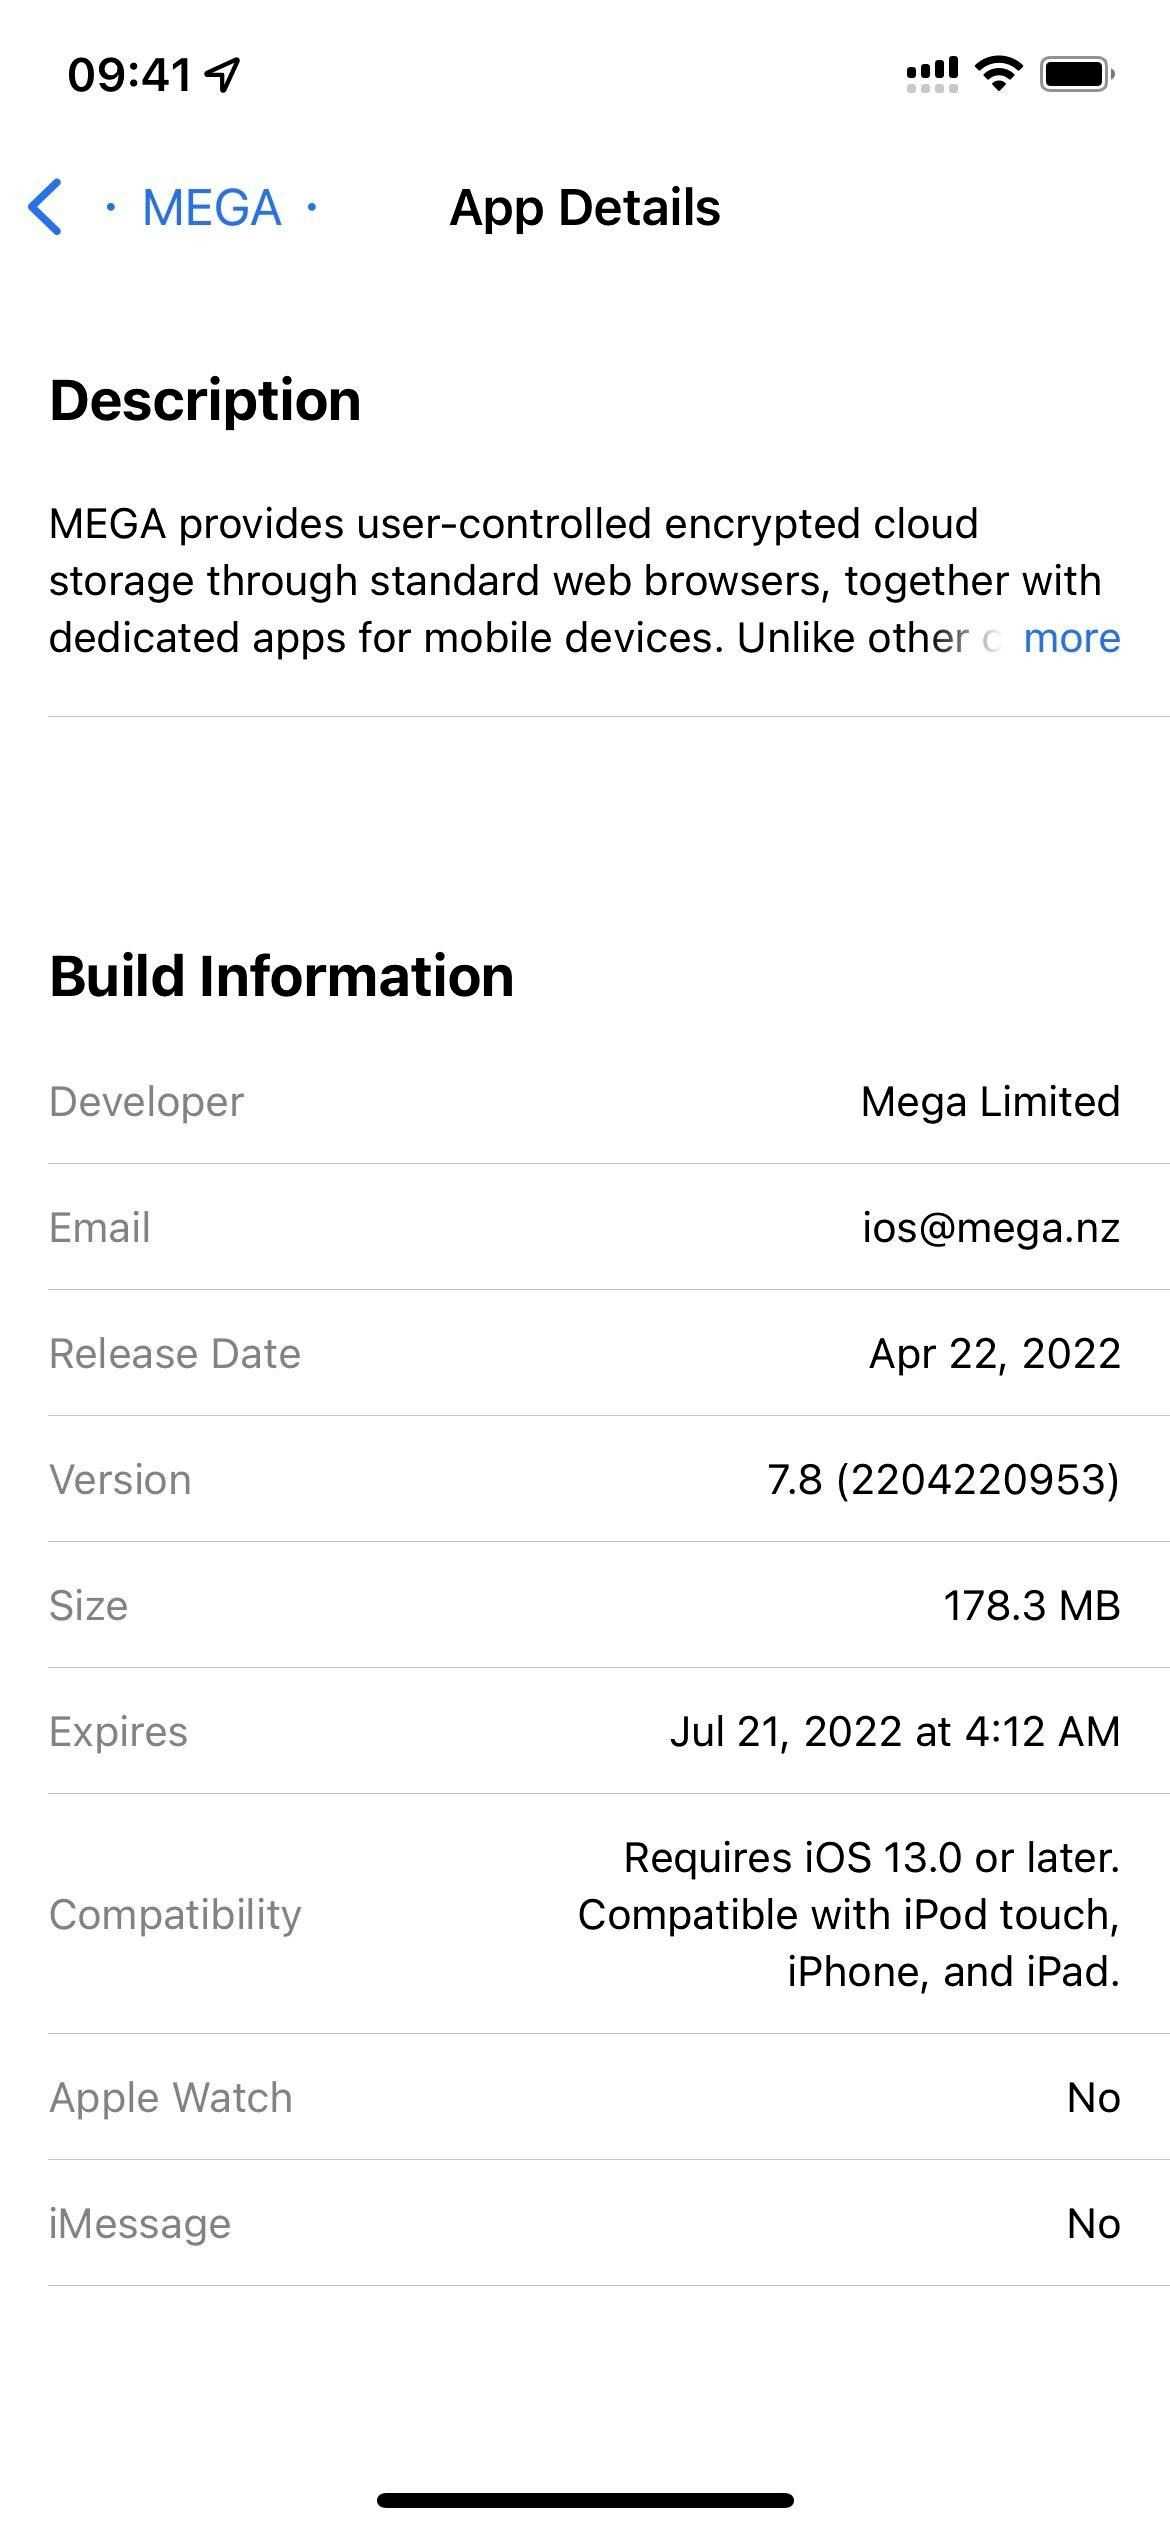Go back to the MEGA page
This screenshot has width=1170, height=2532.
point(211,208)
